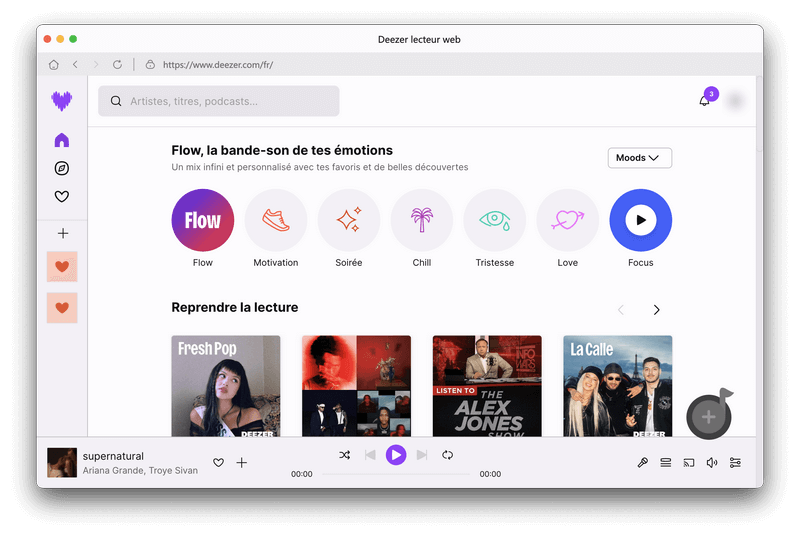The image size is (800, 536).
Task: Show next items in Reprendre la lecture
Action: (656, 310)
